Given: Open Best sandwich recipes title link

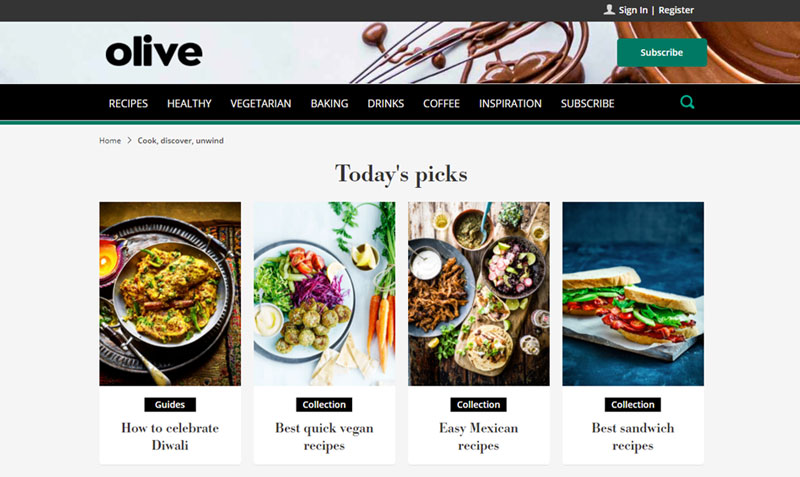Looking at the screenshot, I should pyautogui.click(x=633, y=437).
